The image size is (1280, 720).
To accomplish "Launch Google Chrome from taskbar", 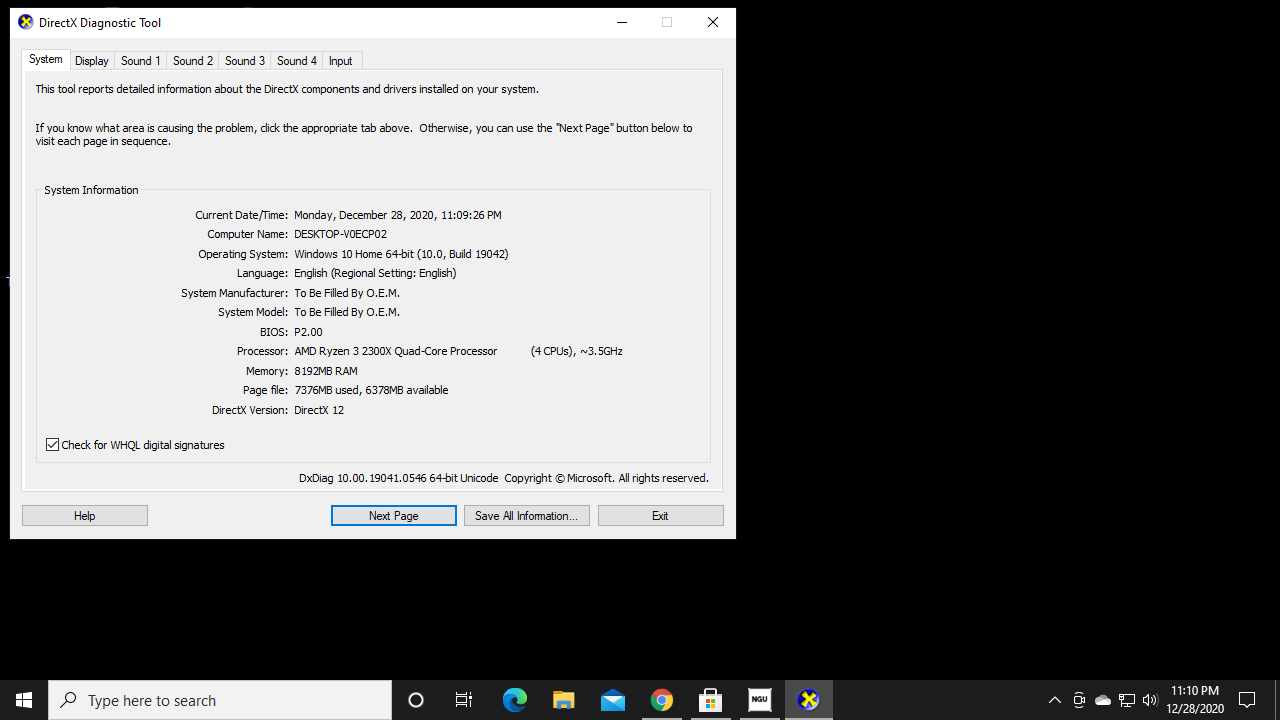I will (662, 700).
